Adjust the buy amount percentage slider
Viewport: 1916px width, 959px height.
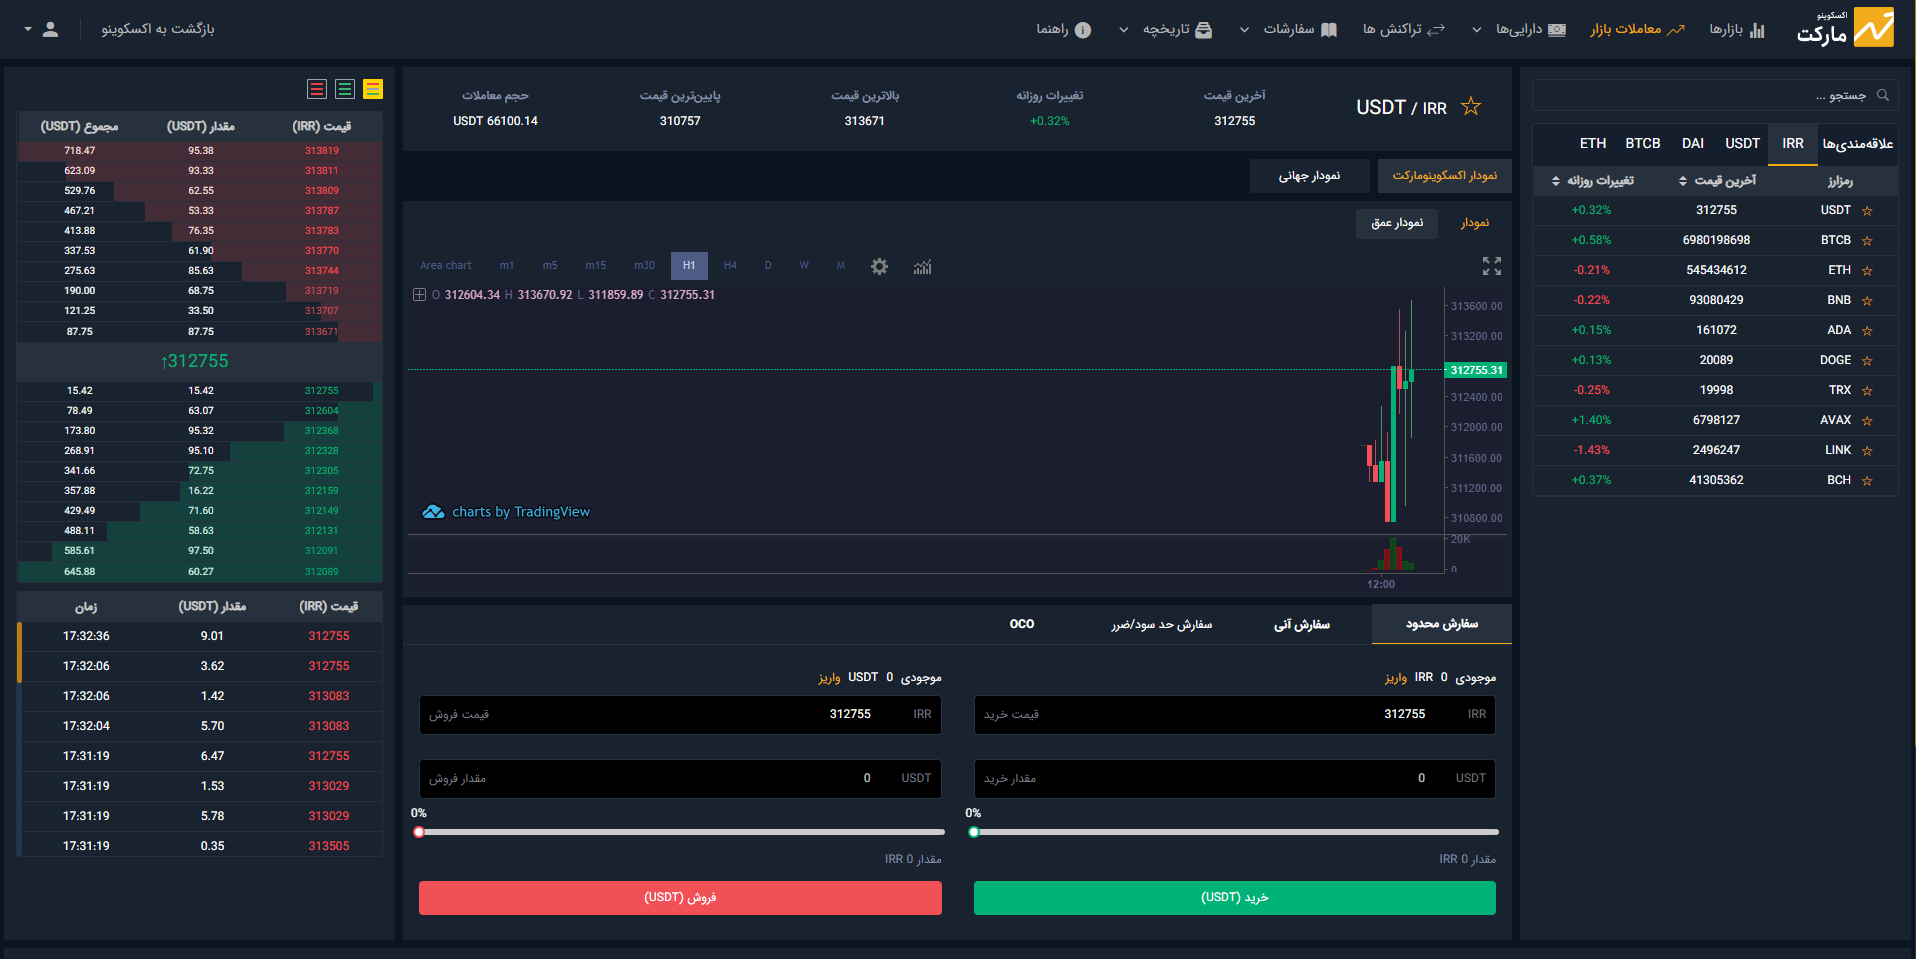[1236, 832]
